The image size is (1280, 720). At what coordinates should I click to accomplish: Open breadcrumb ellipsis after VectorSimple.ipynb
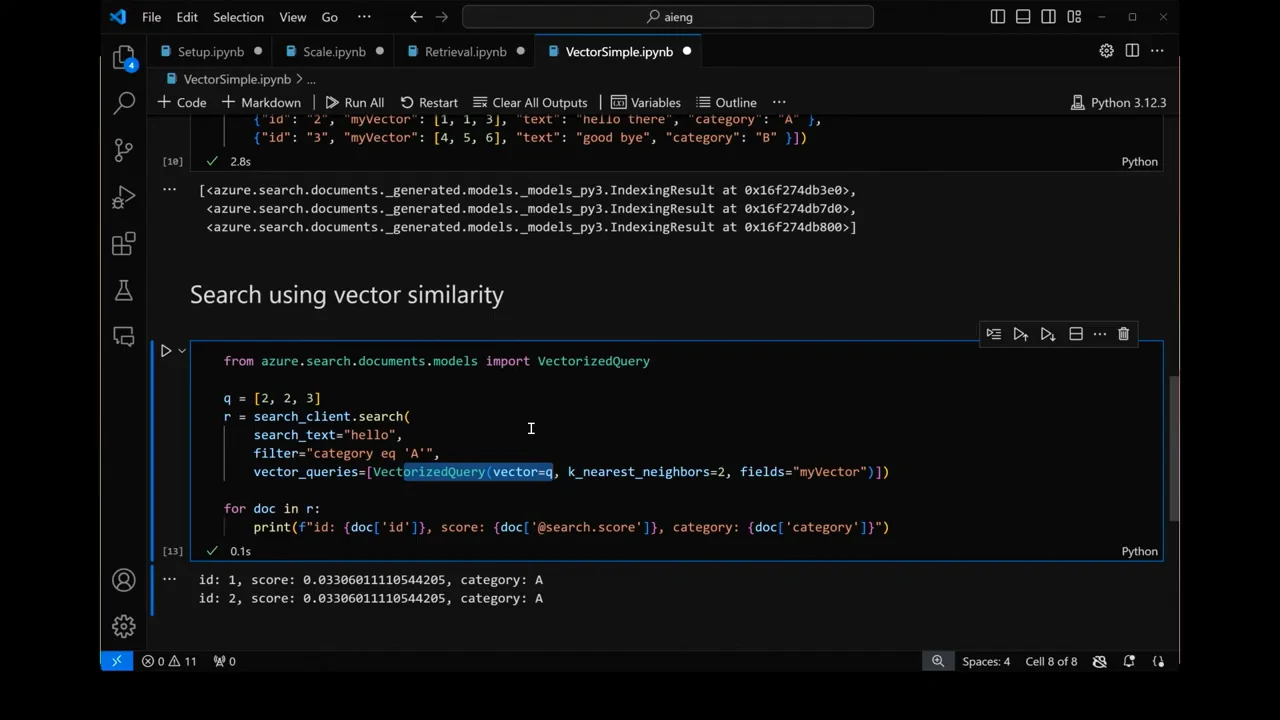coord(311,79)
